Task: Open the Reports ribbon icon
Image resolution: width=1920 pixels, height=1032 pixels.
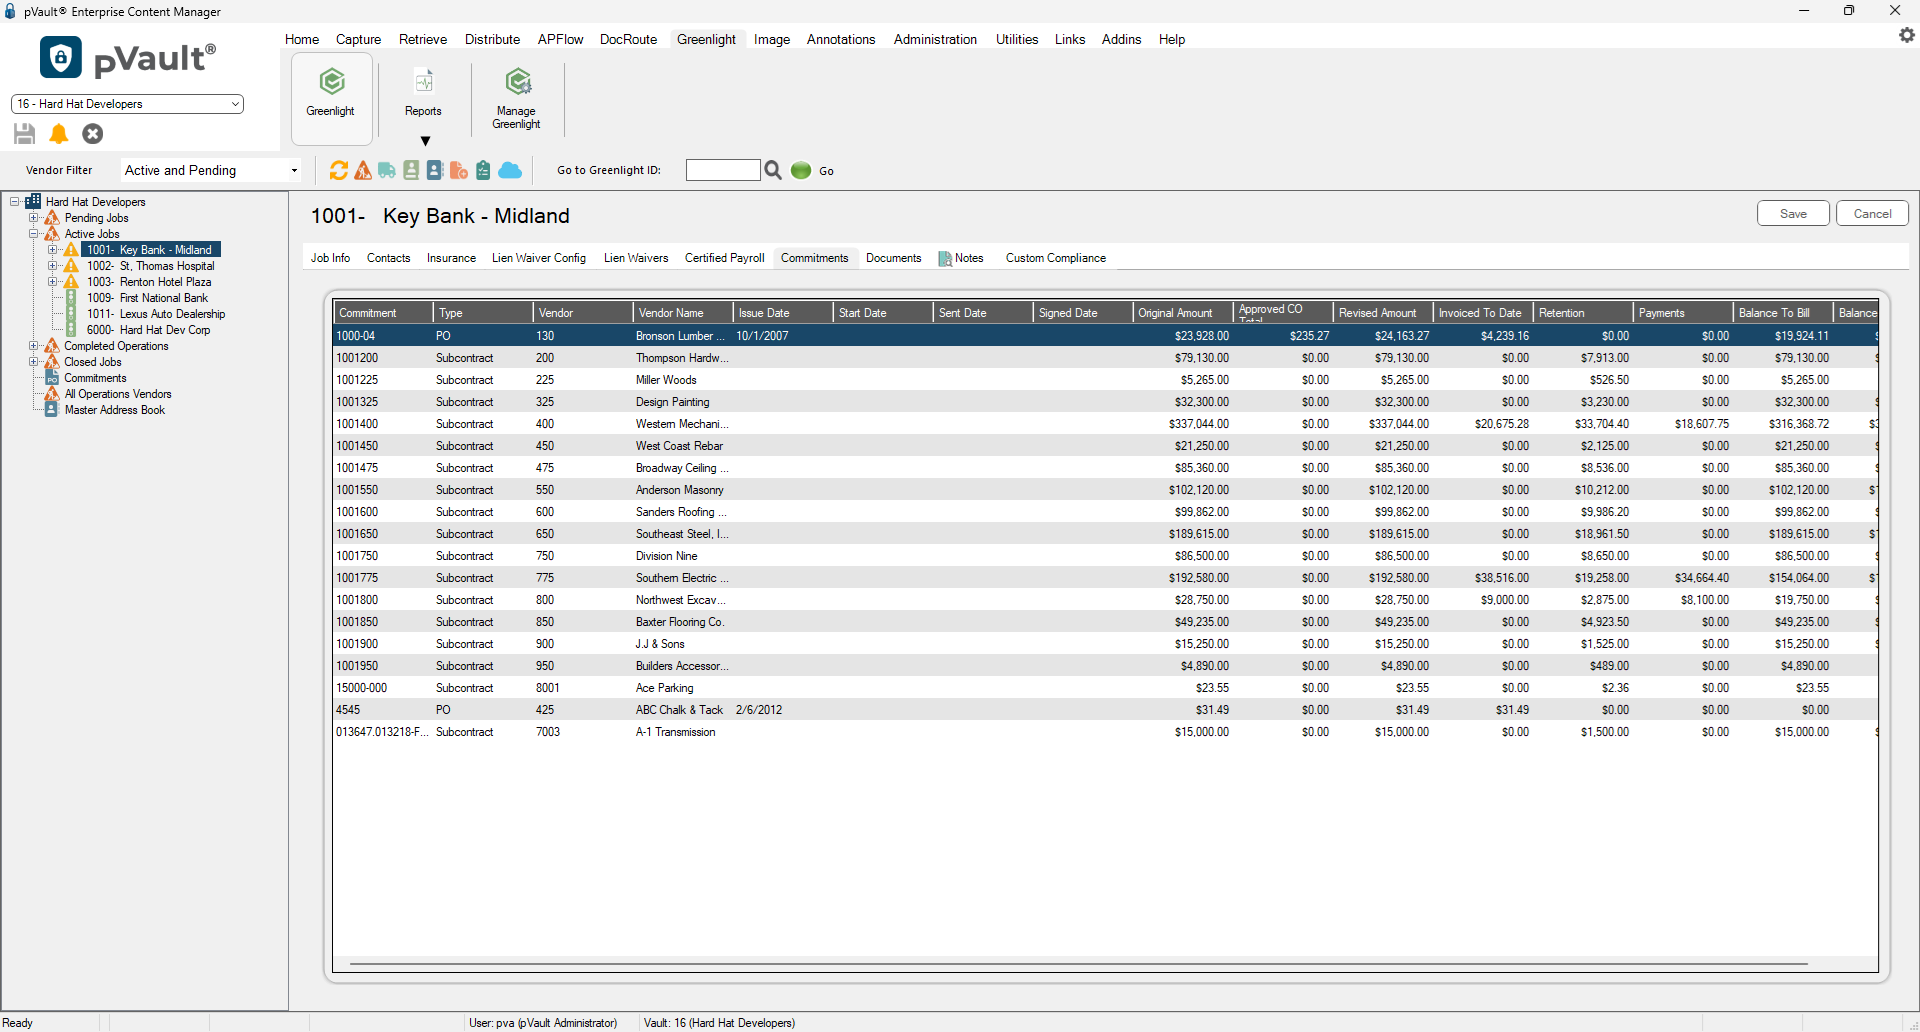Action: coord(423,82)
